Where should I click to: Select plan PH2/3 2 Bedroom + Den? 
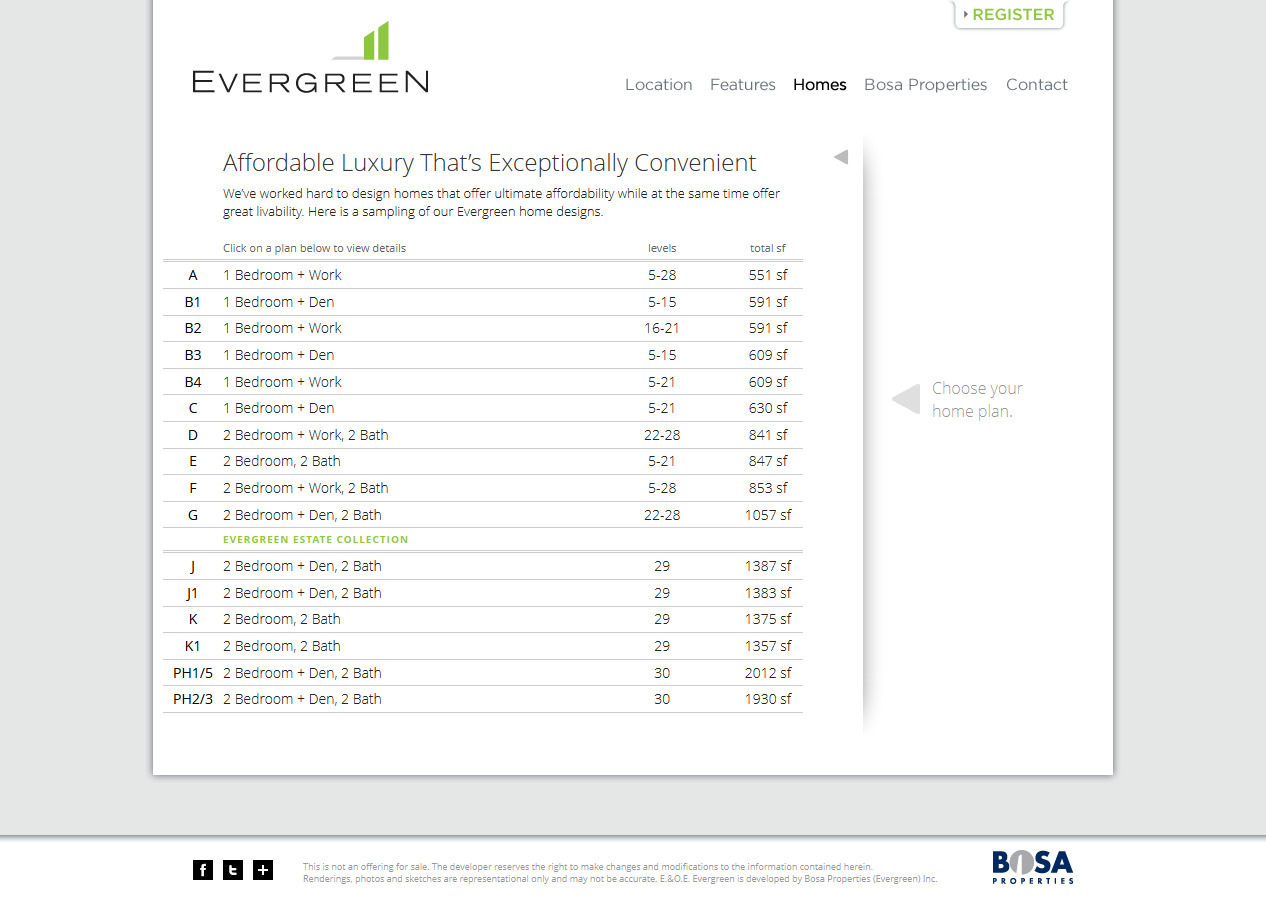pyautogui.click(x=483, y=699)
